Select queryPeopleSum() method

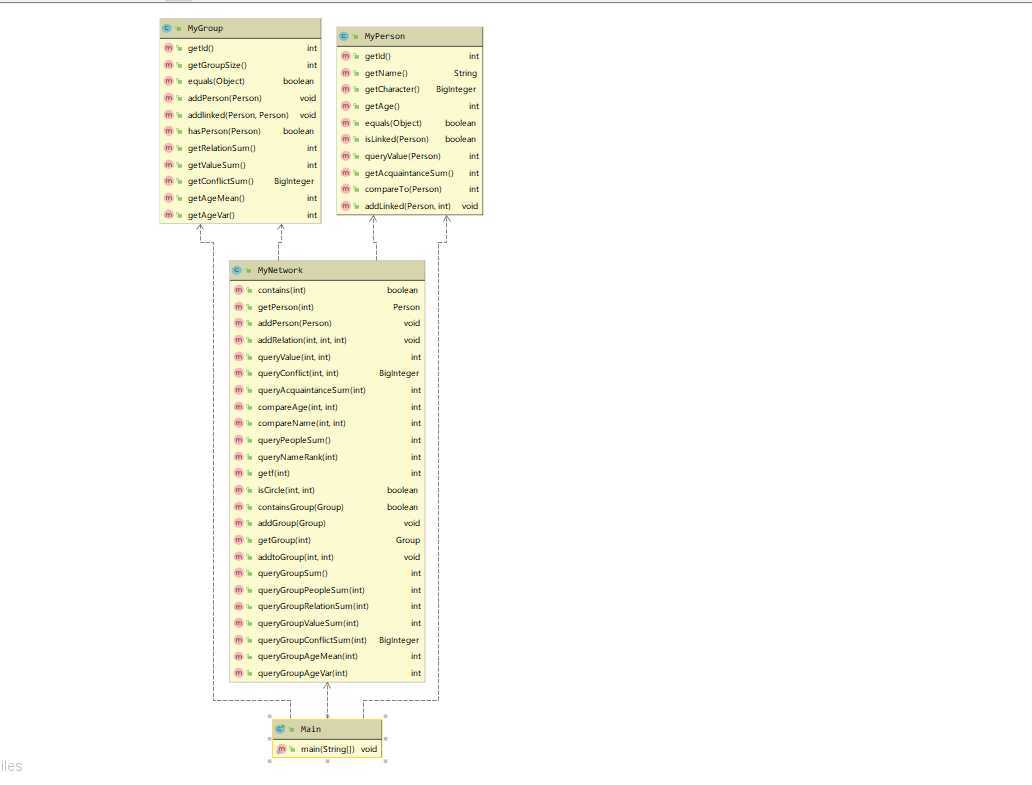coord(327,440)
